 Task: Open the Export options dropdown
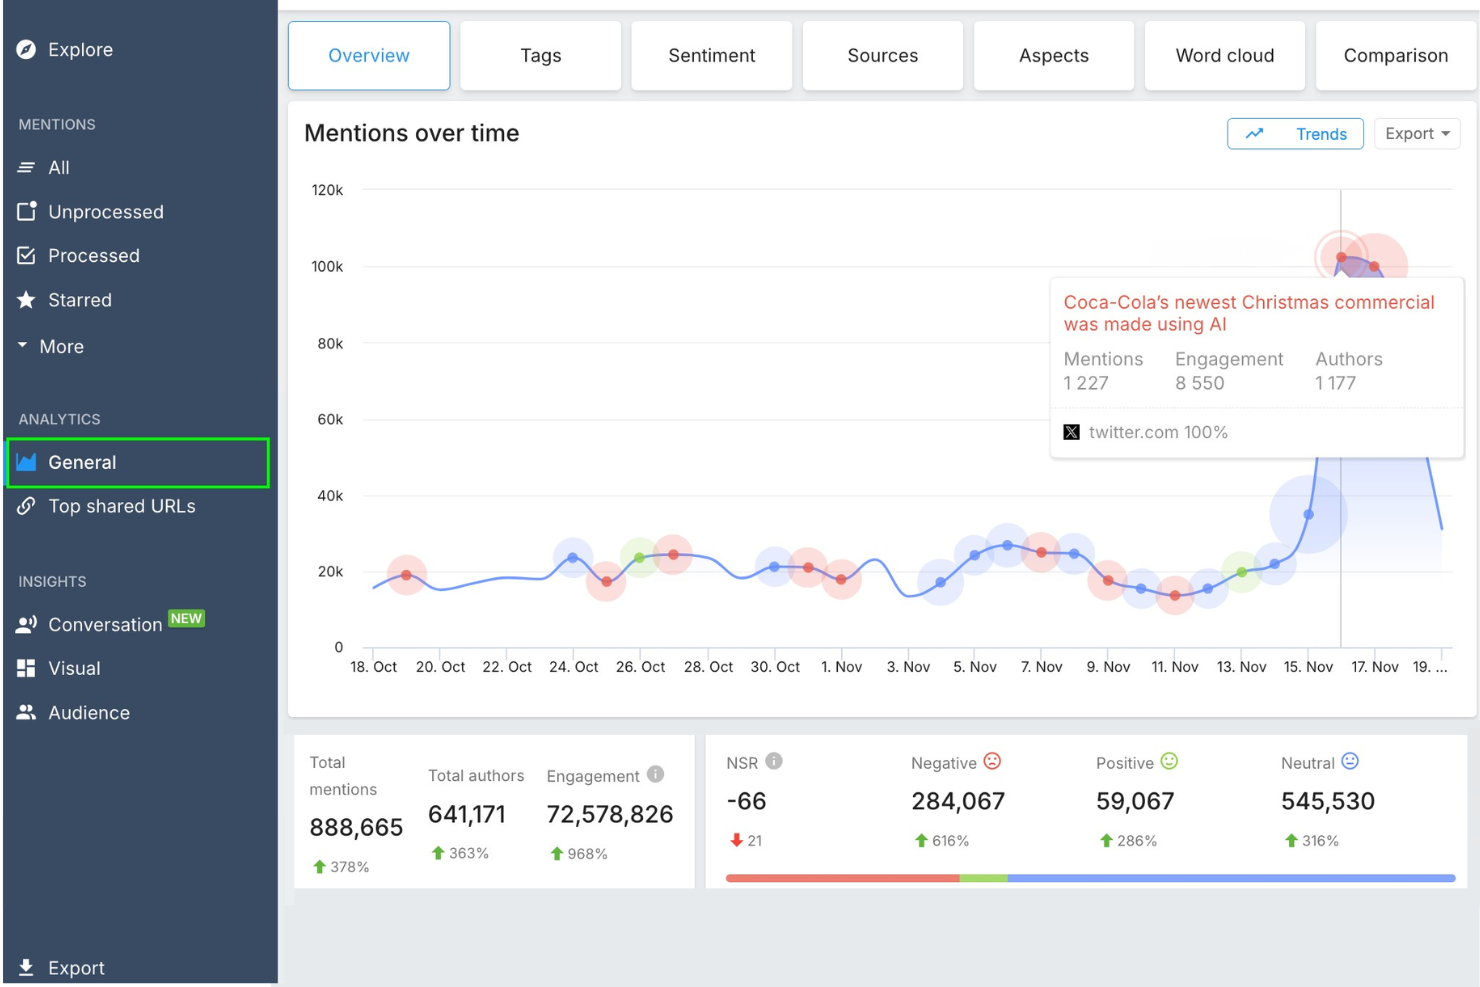(1416, 133)
